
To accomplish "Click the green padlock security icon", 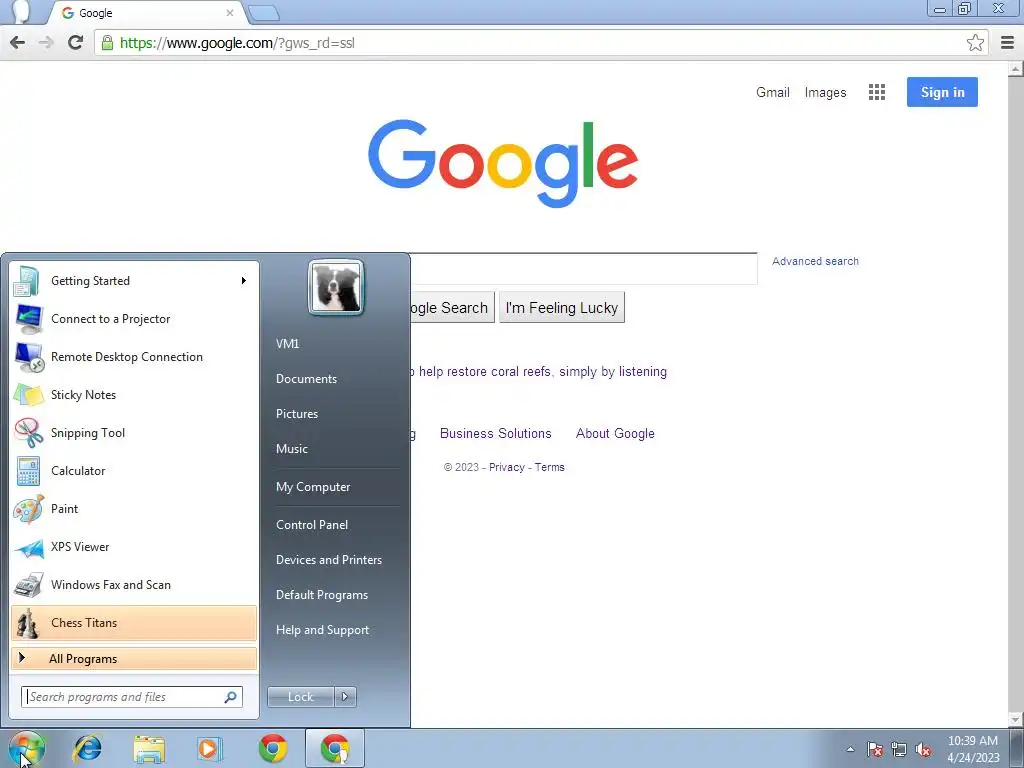I will [107, 43].
